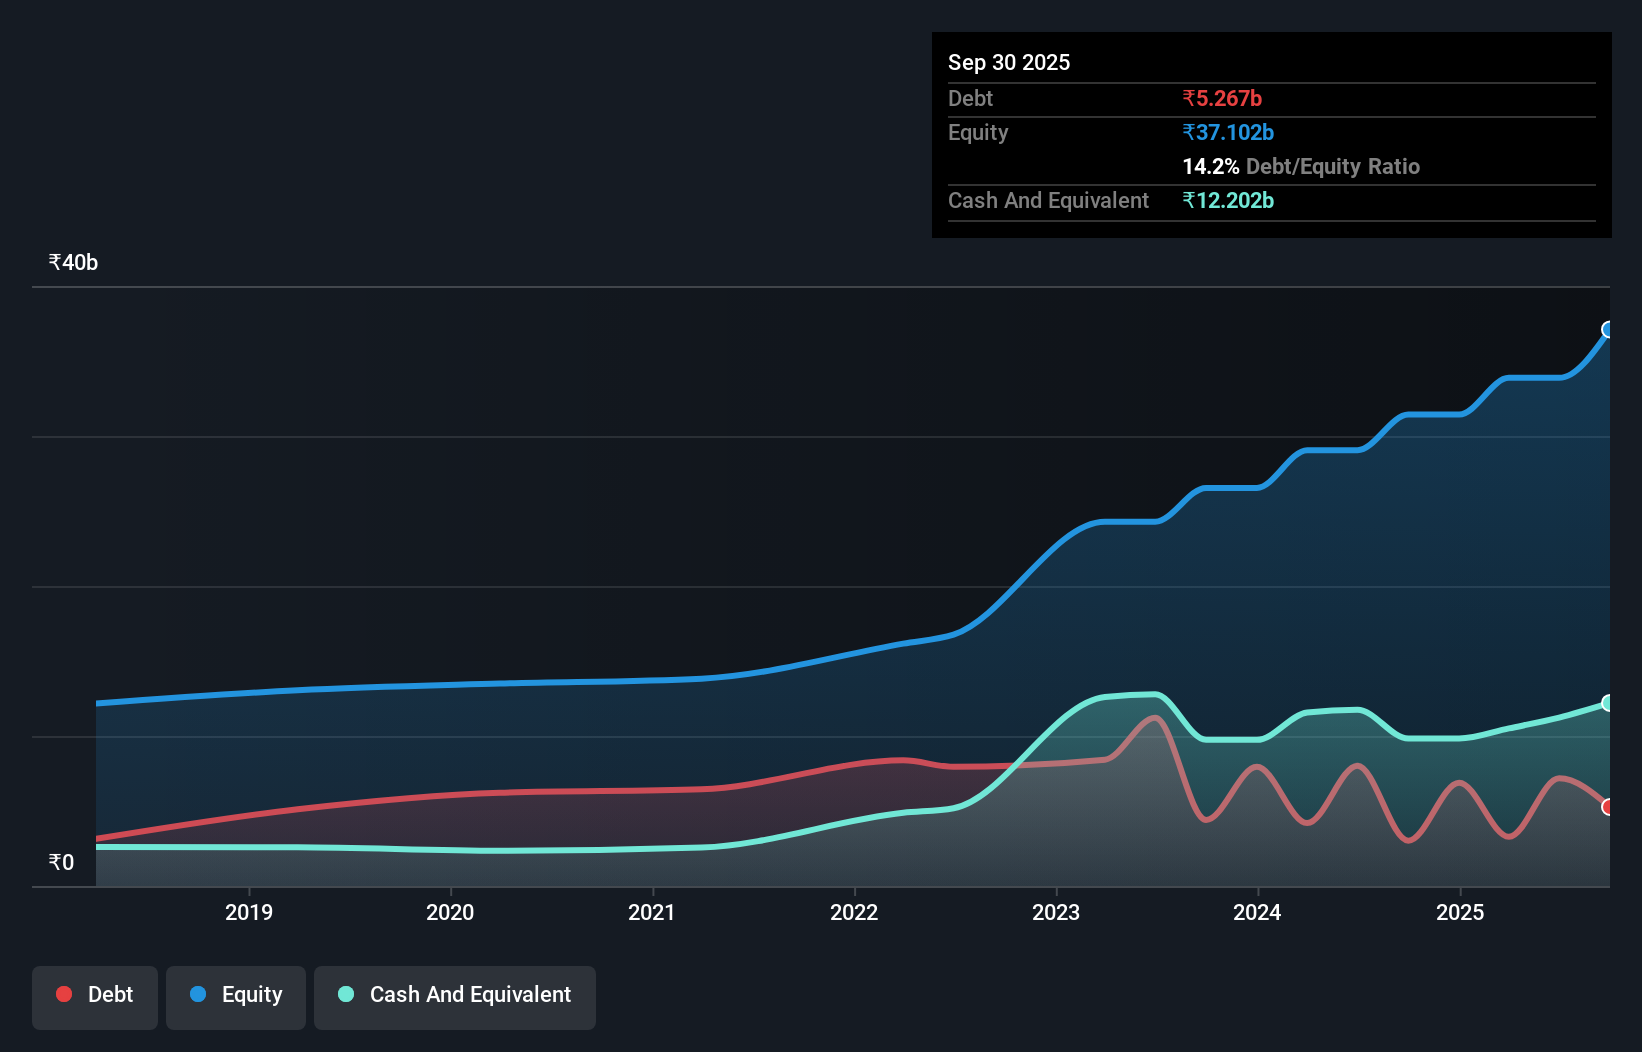Click the ₹37.102b Equity value link
Viewport: 1642px width, 1052px height.
1229,131
